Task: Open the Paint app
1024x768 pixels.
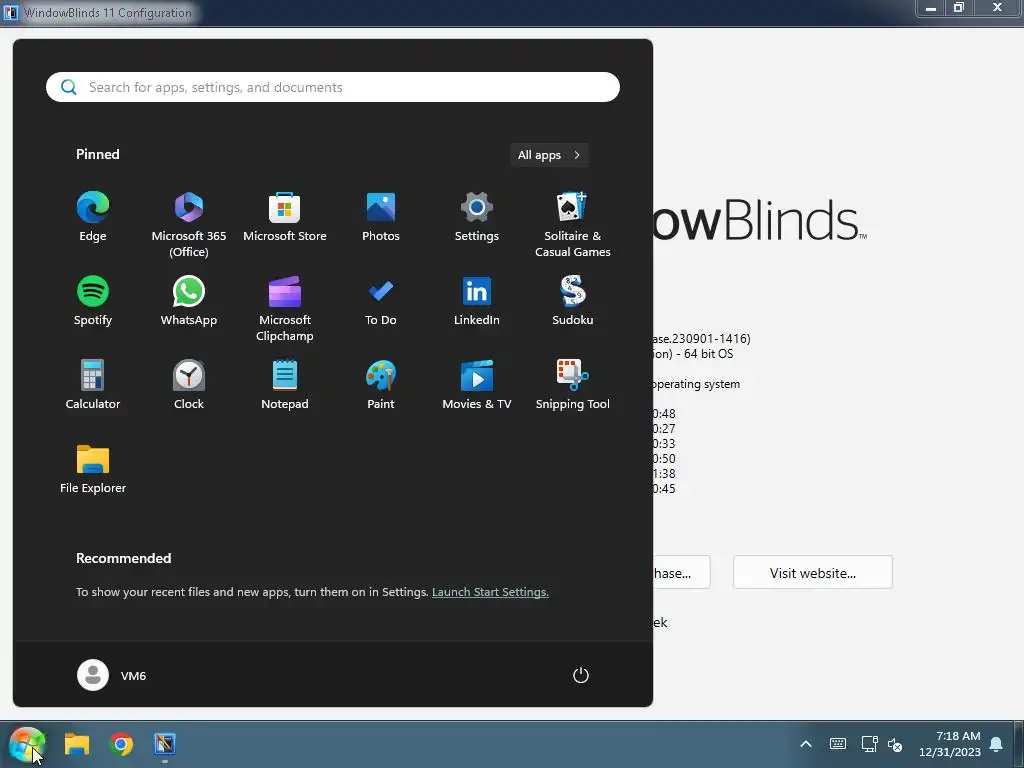Action: pyautogui.click(x=381, y=385)
